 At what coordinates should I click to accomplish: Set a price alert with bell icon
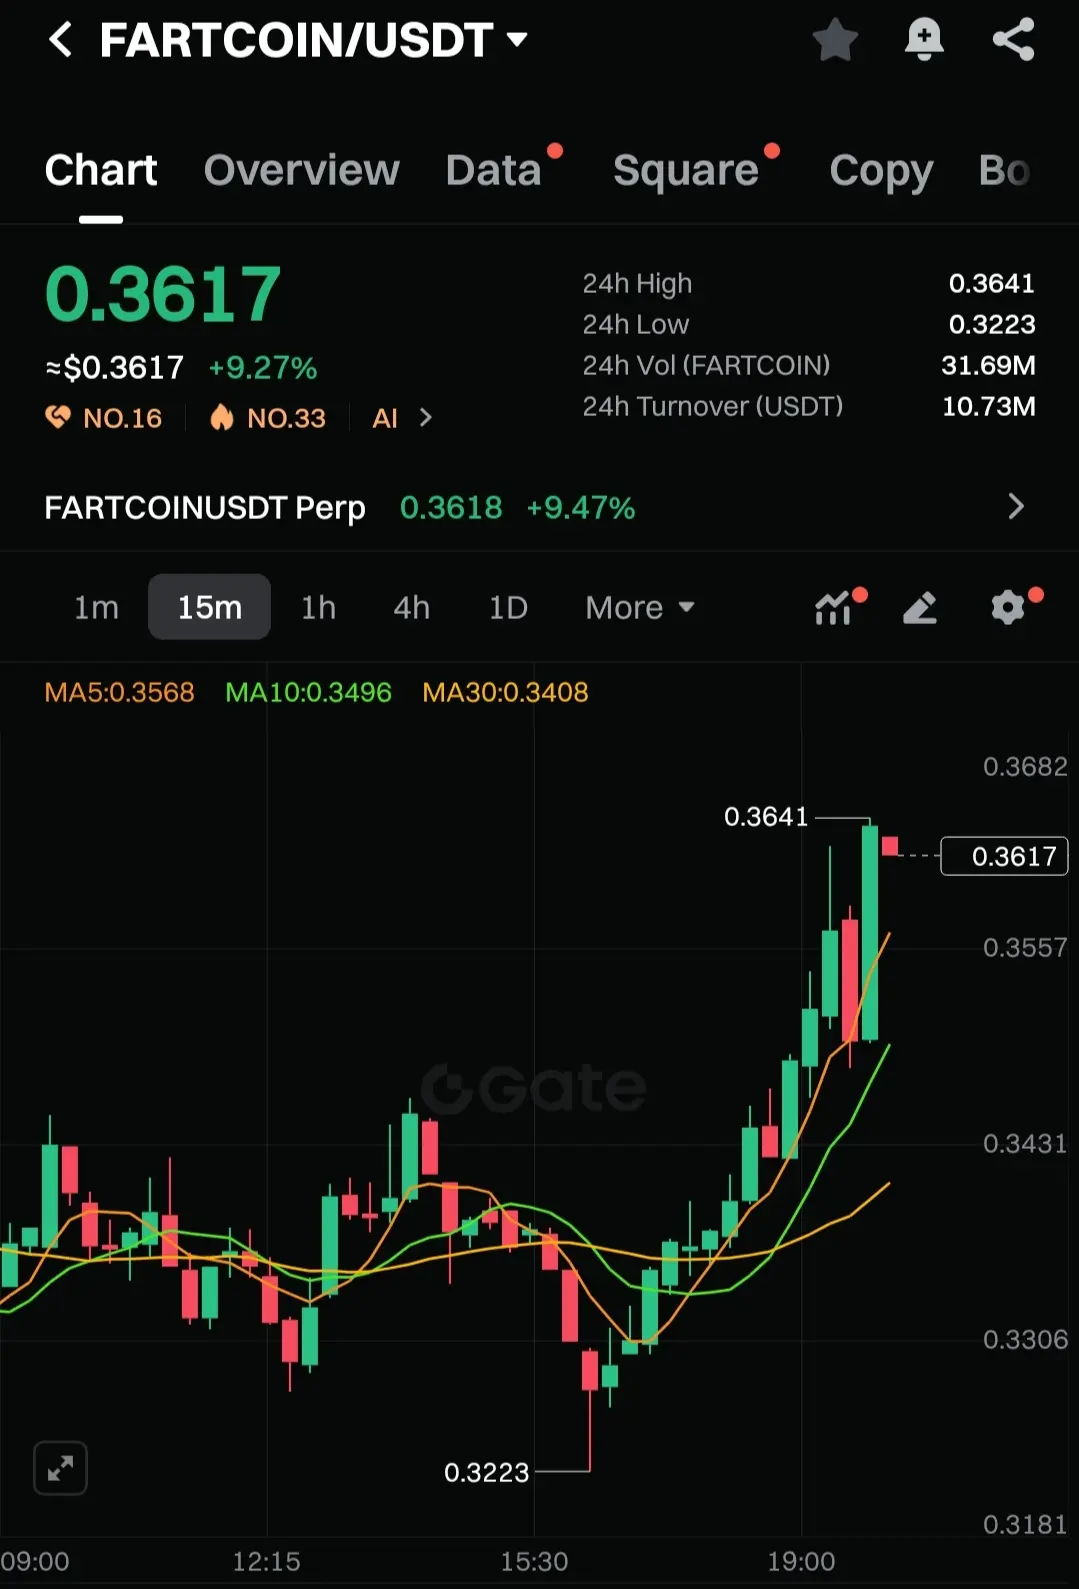coord(924,40)
